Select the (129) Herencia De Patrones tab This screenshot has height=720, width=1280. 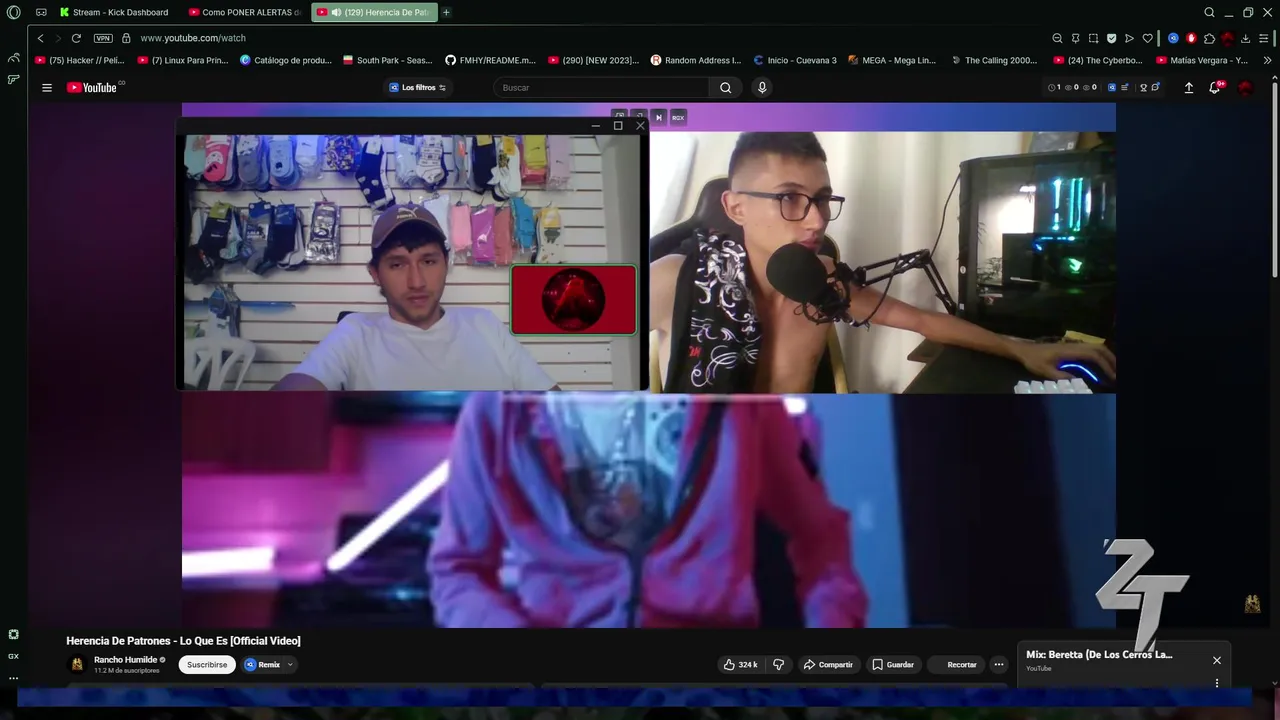pyautogui.click(x=375, y=12)
